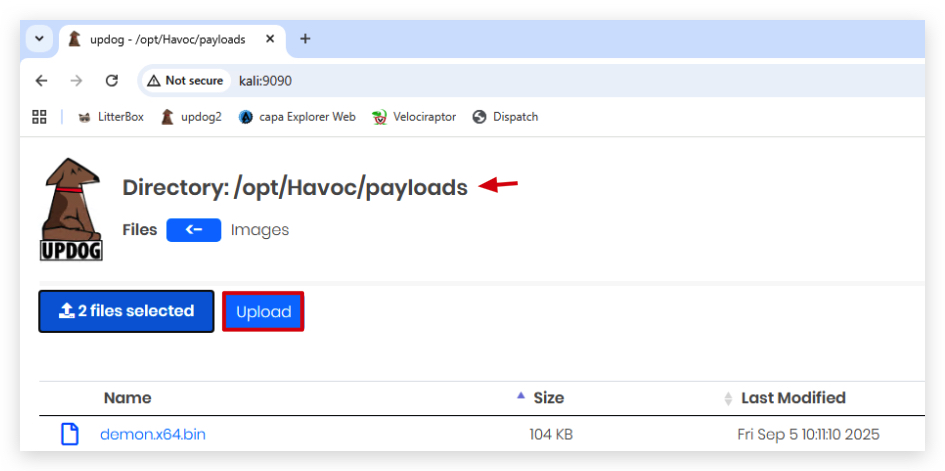Open the updog2 bookmark
This screenshot has width=945, height=471.
[x=192, y=117]
